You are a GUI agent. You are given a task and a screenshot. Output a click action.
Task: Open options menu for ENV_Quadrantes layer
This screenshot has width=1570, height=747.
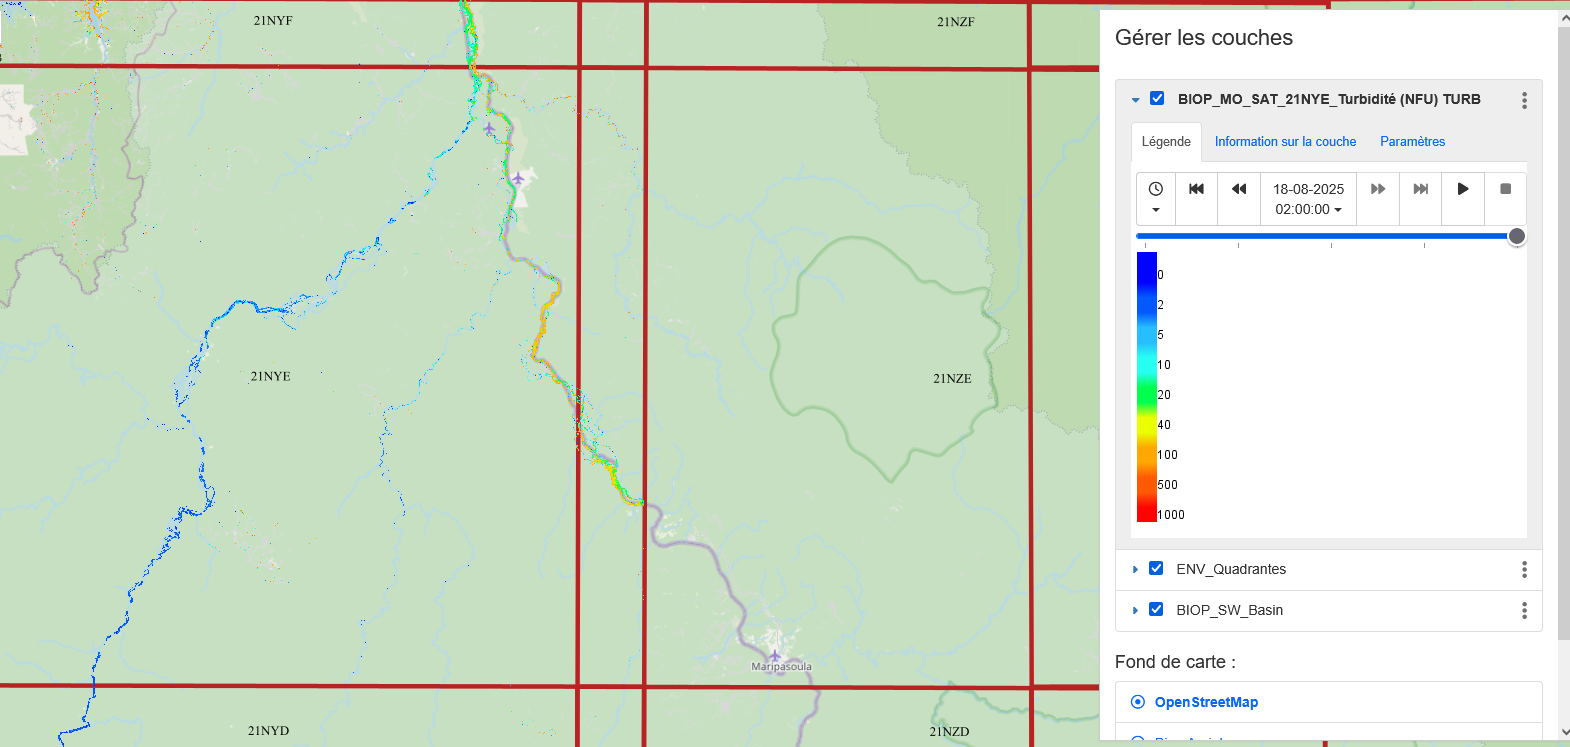click(1524, 569)
